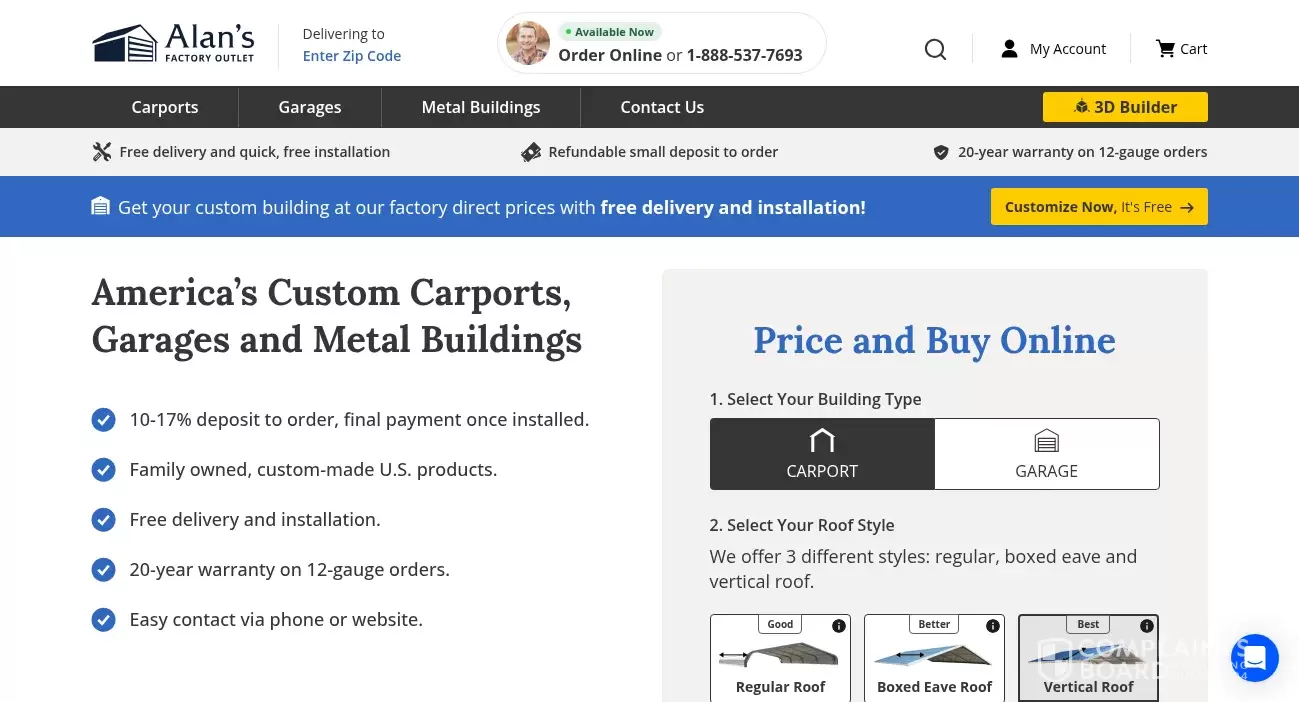The height and width of the screenshot is (702, 1299).
Task: Select the Vertical Roof style option
Action: click(1088, 658)
